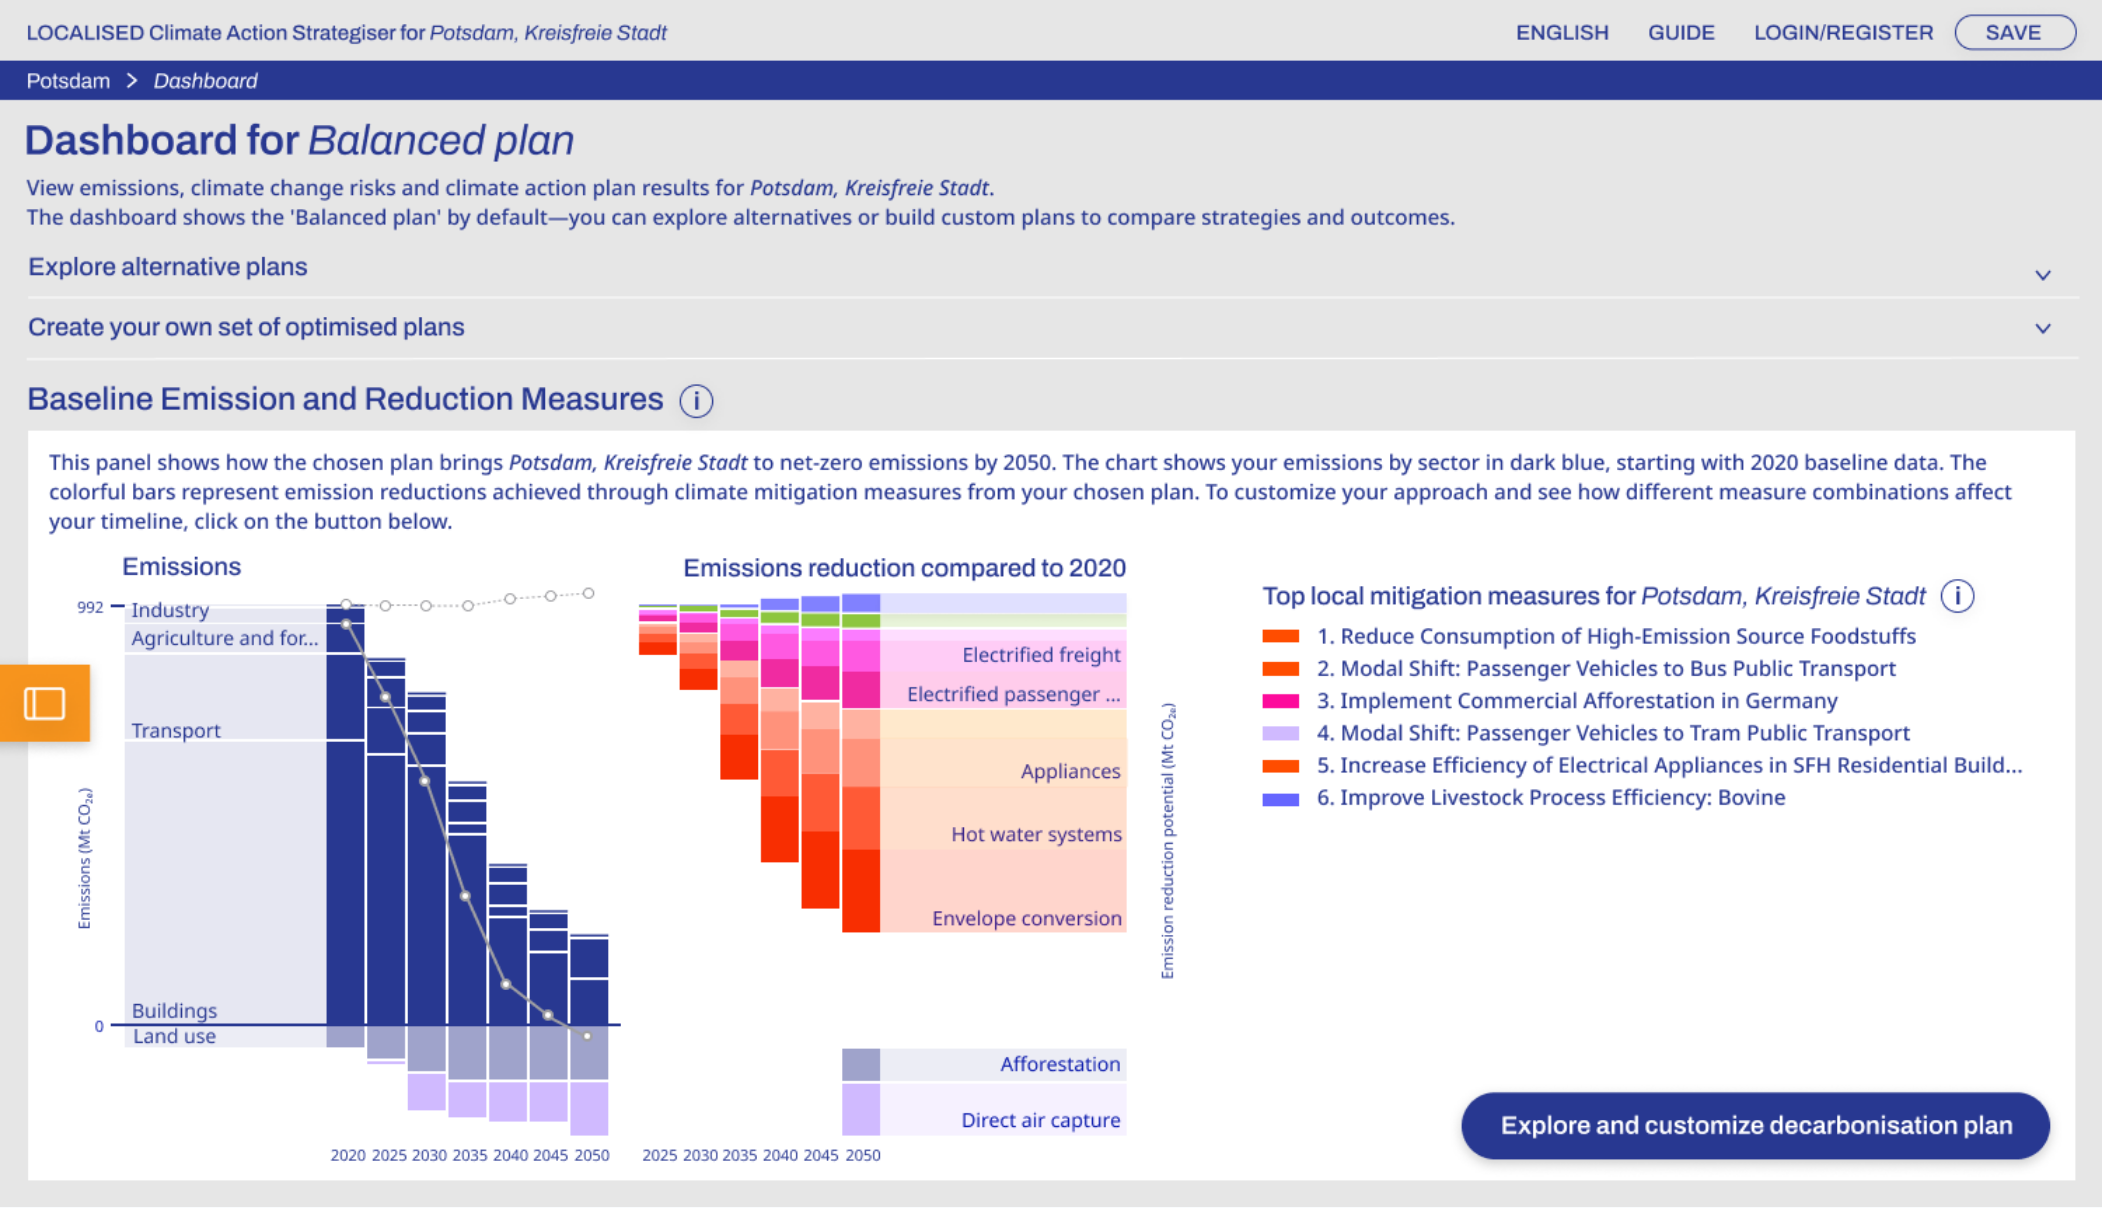Viewport: 2102px width, 1208px height.
Task: Open the orange sidebar panel icon
Action: click(44, 703)
